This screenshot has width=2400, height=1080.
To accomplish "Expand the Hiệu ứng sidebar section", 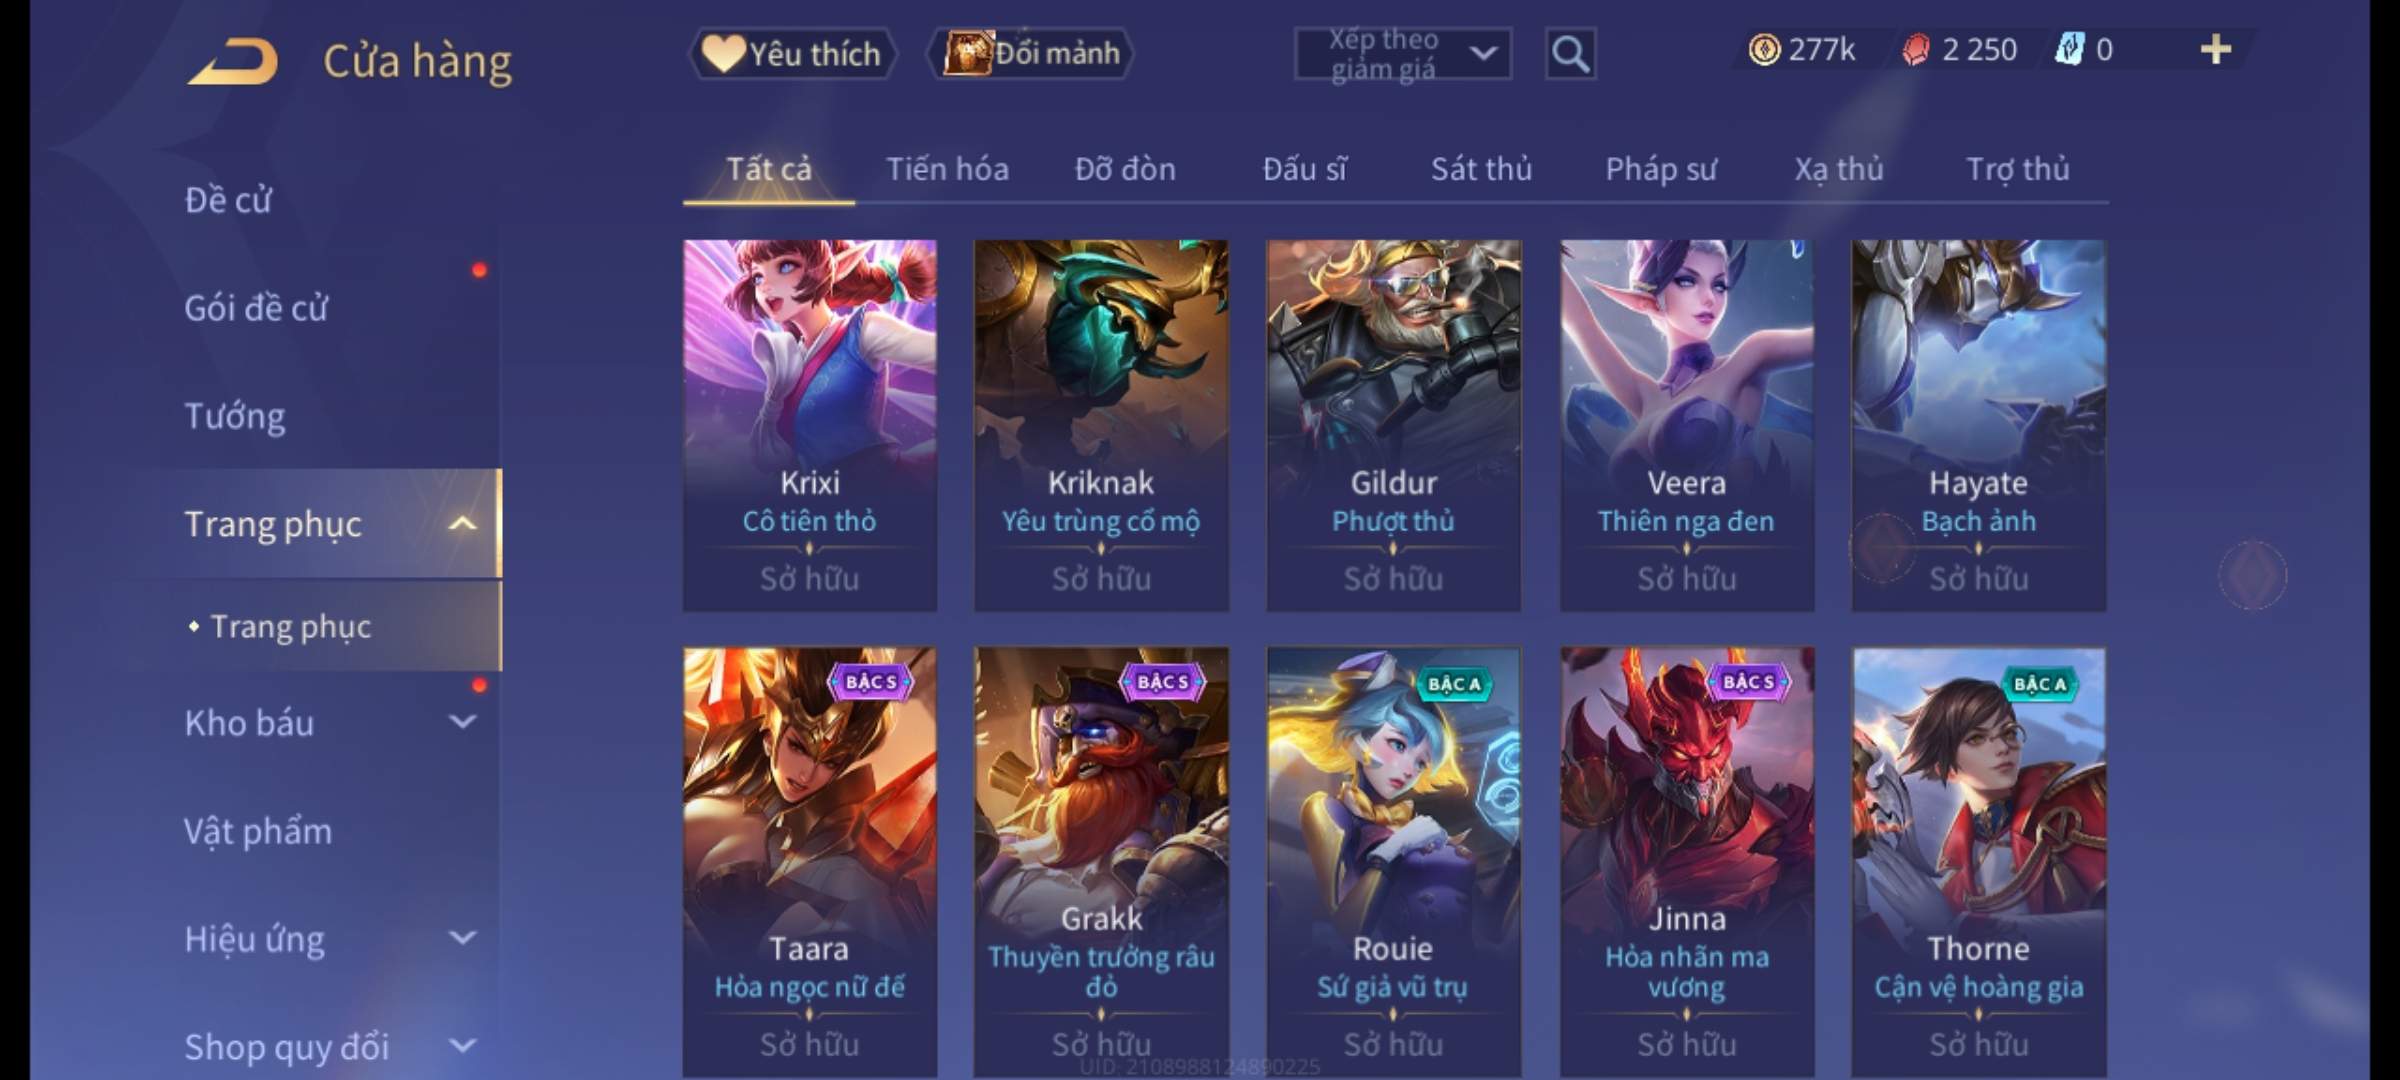I will click(462, 938).
